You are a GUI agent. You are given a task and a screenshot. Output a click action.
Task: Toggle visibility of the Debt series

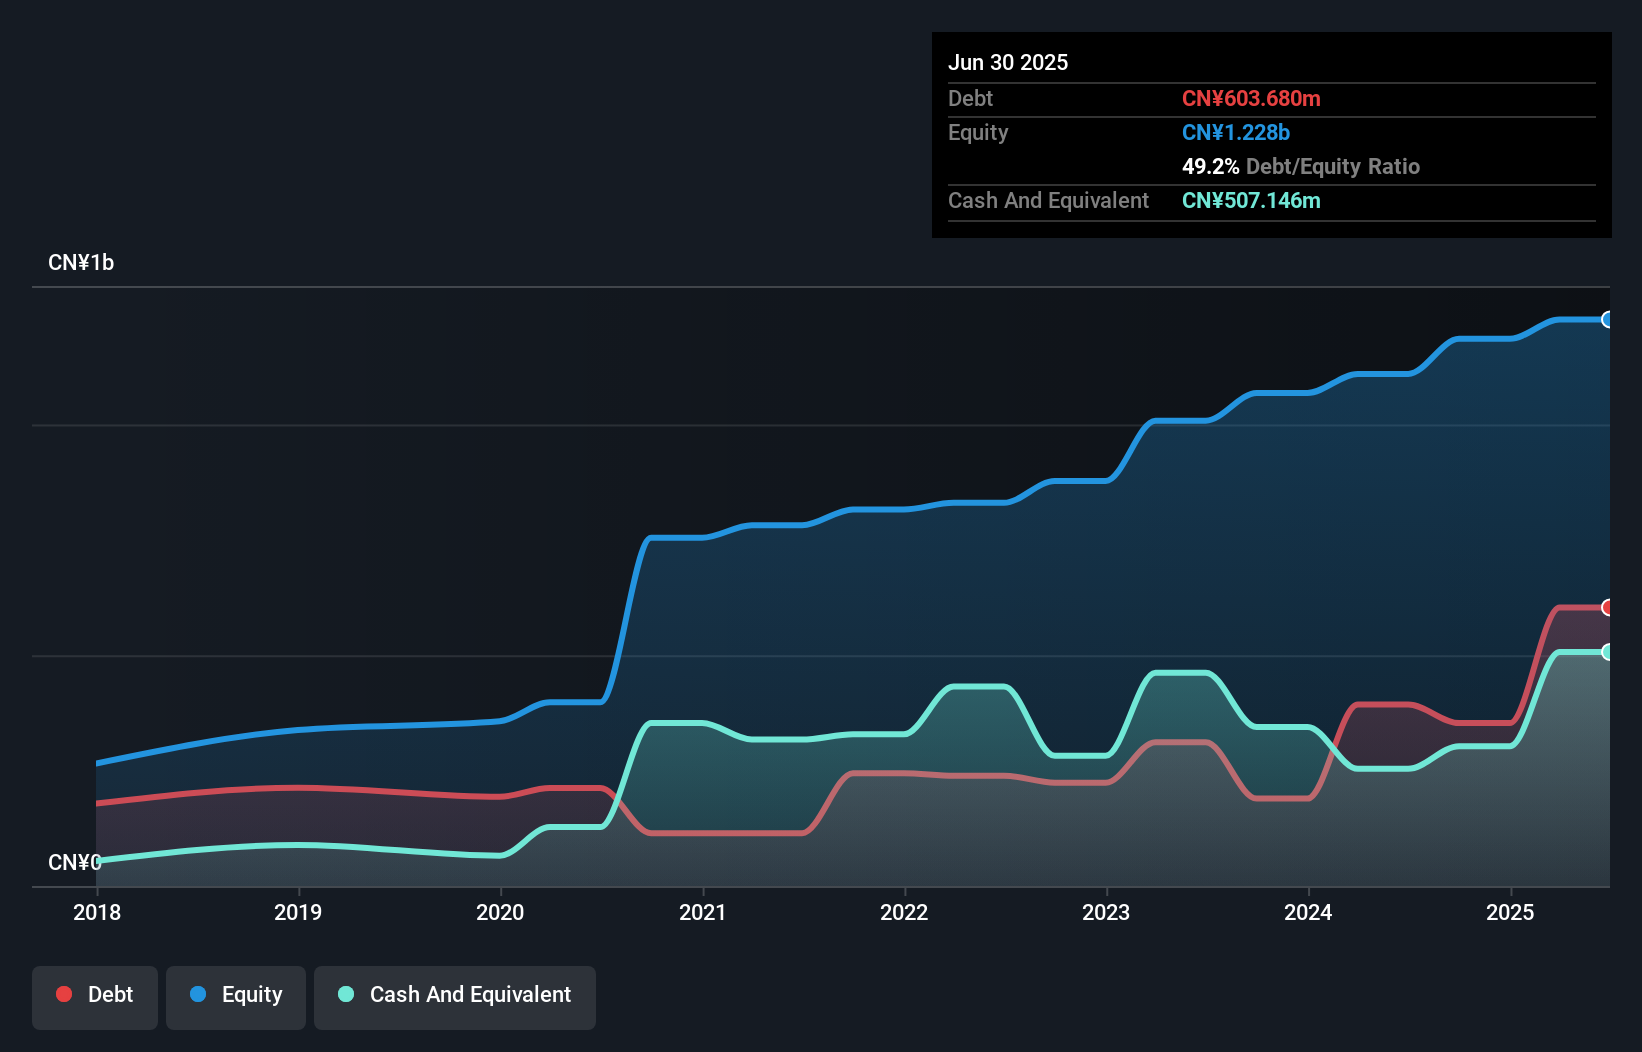tap(94, 995)
